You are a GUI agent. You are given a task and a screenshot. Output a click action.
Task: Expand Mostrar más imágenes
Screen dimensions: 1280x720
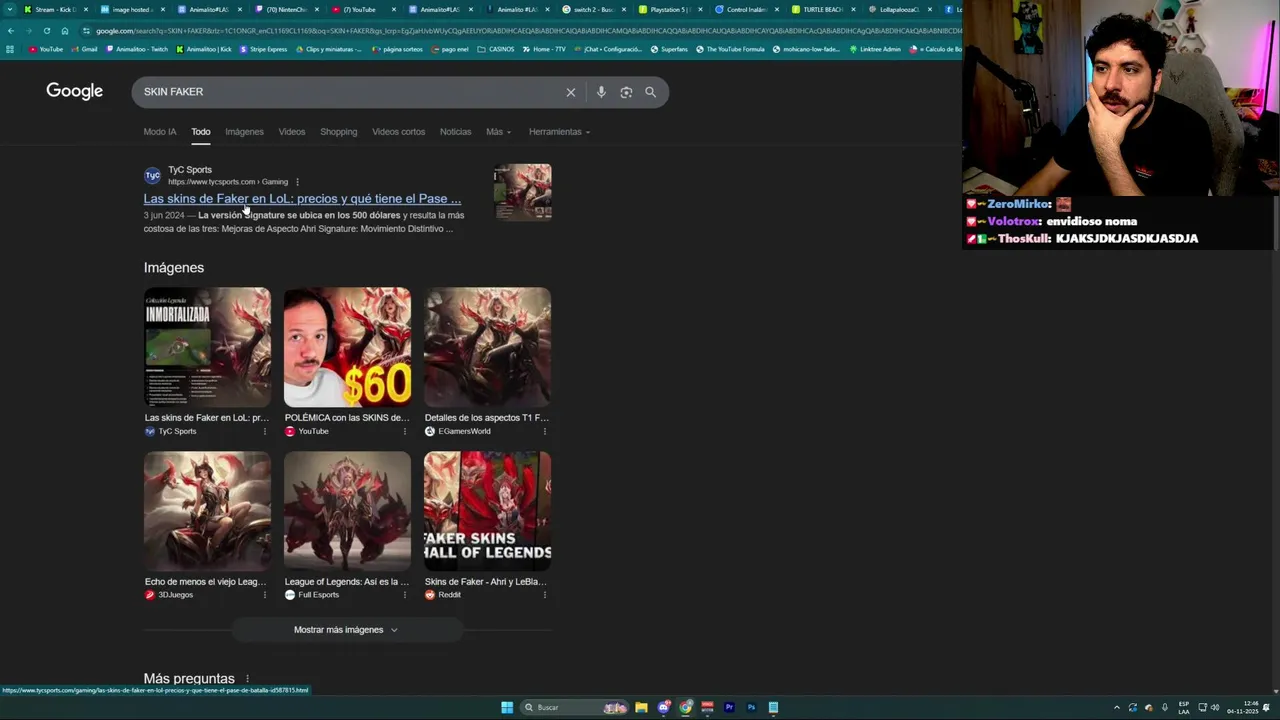(346, 630)
